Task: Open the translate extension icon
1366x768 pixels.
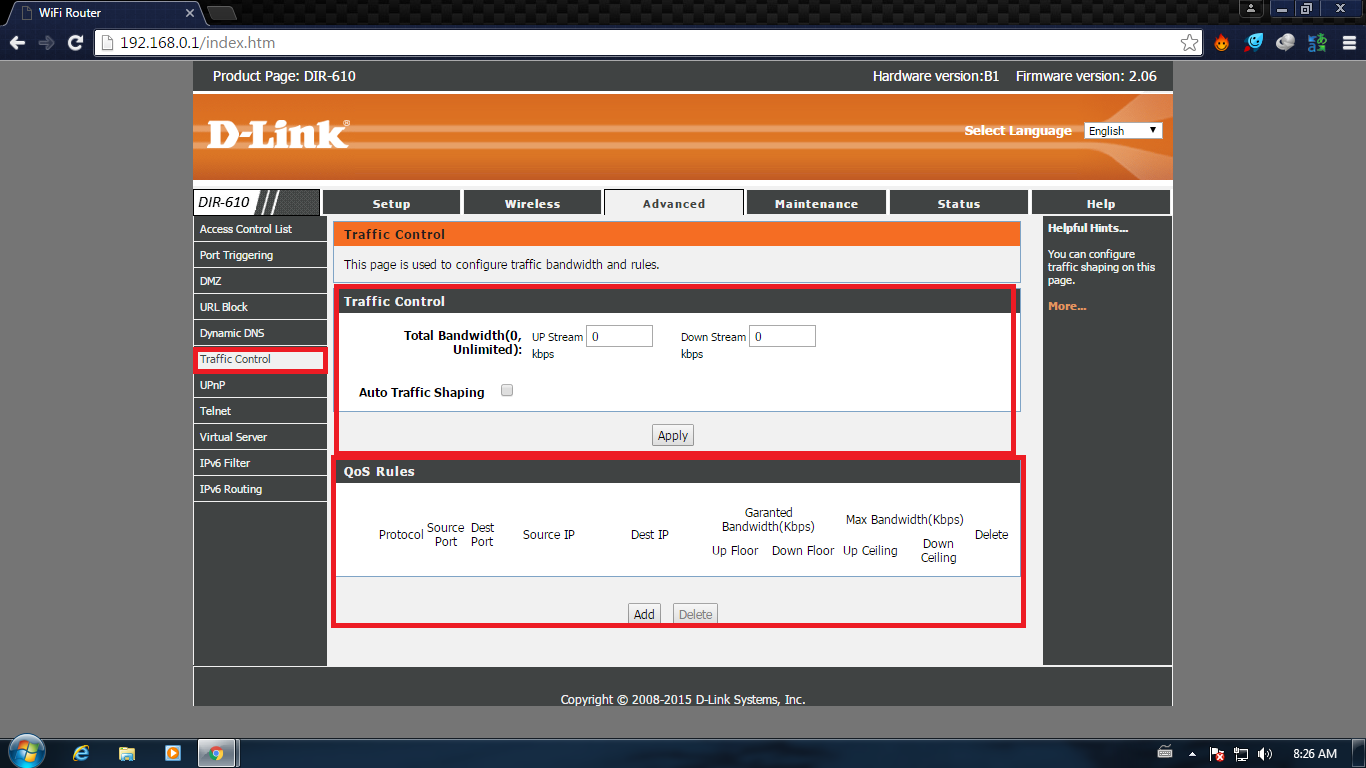Action: [1318, 43]
